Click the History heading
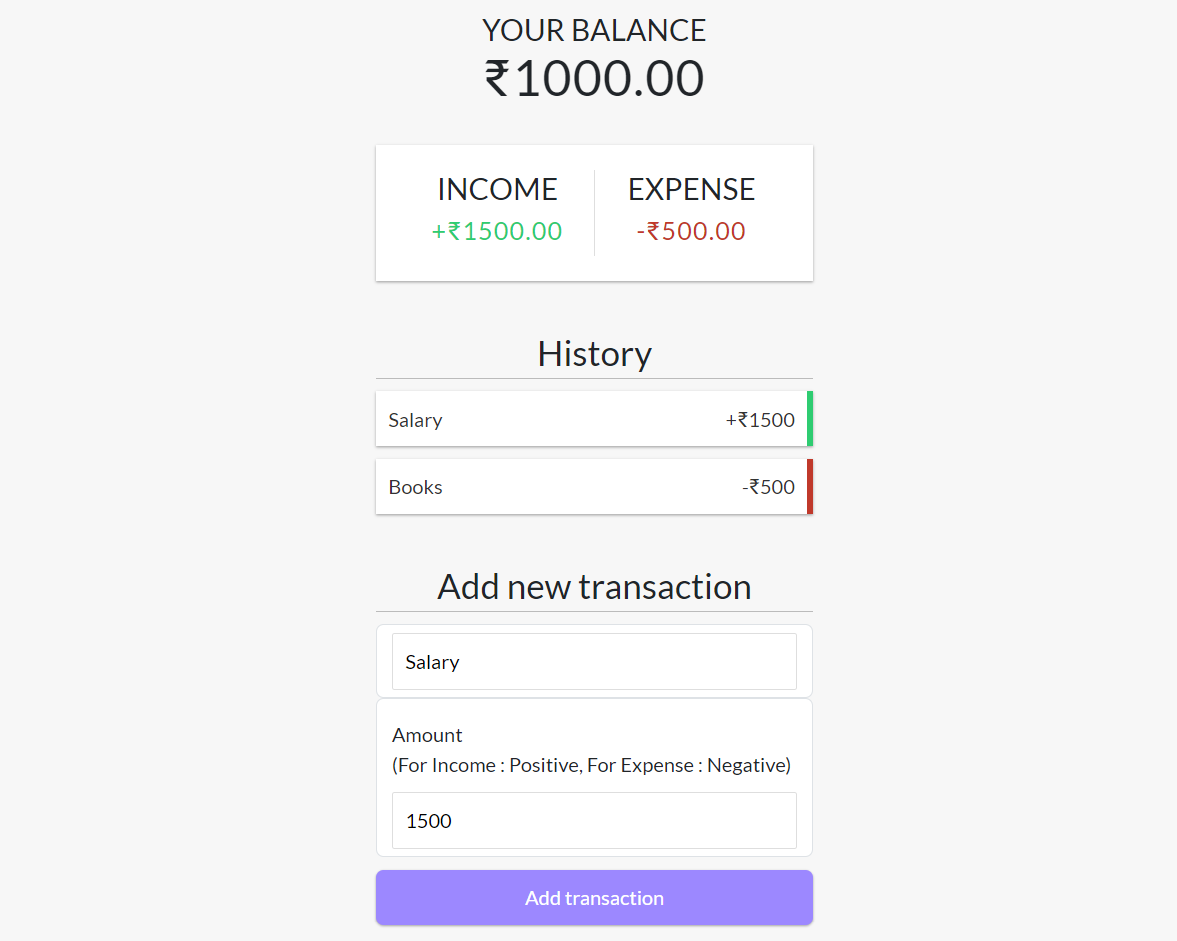Screen dimensions: 1177x941 594,353
